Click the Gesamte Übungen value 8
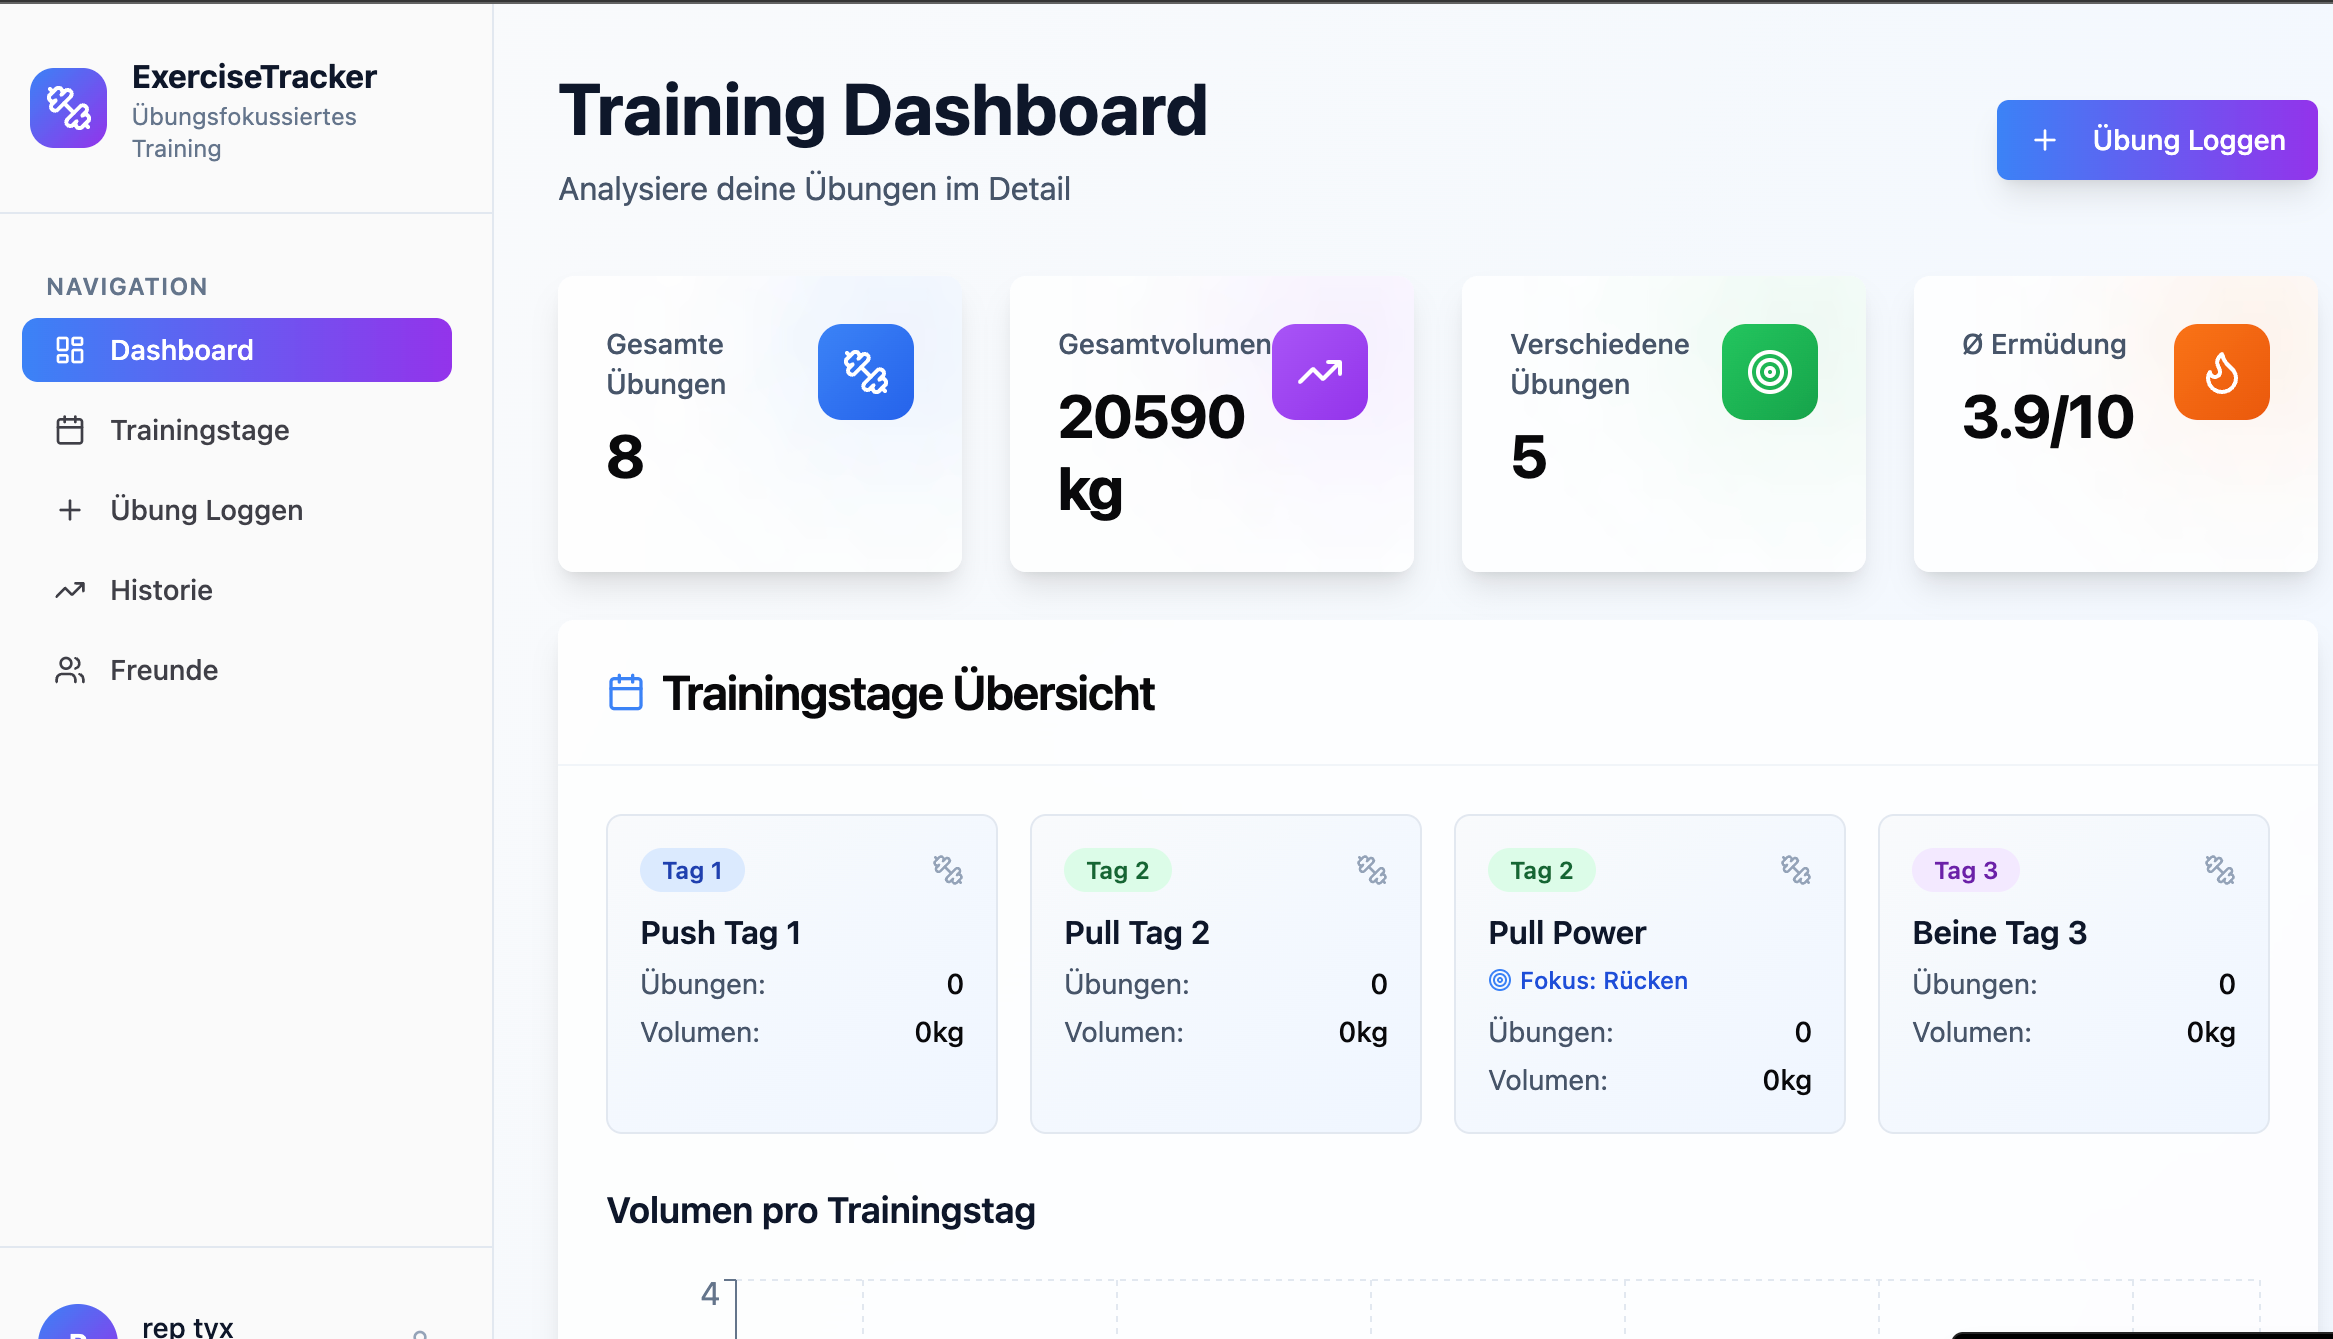This screenshot has height=1339, width=2333. pyautogui.click(x=625, y=458)
